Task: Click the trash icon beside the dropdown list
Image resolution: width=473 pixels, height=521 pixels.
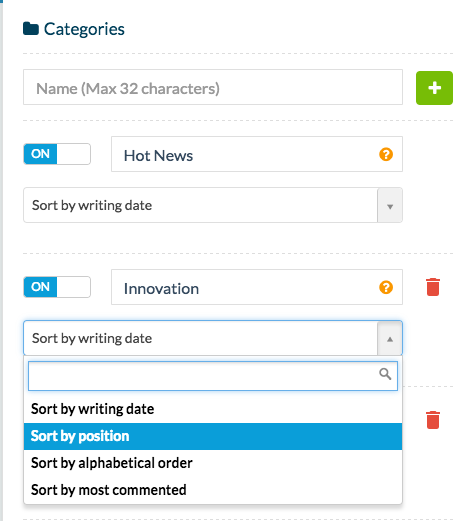Action: pyautogui.click(x=433, y=420)
